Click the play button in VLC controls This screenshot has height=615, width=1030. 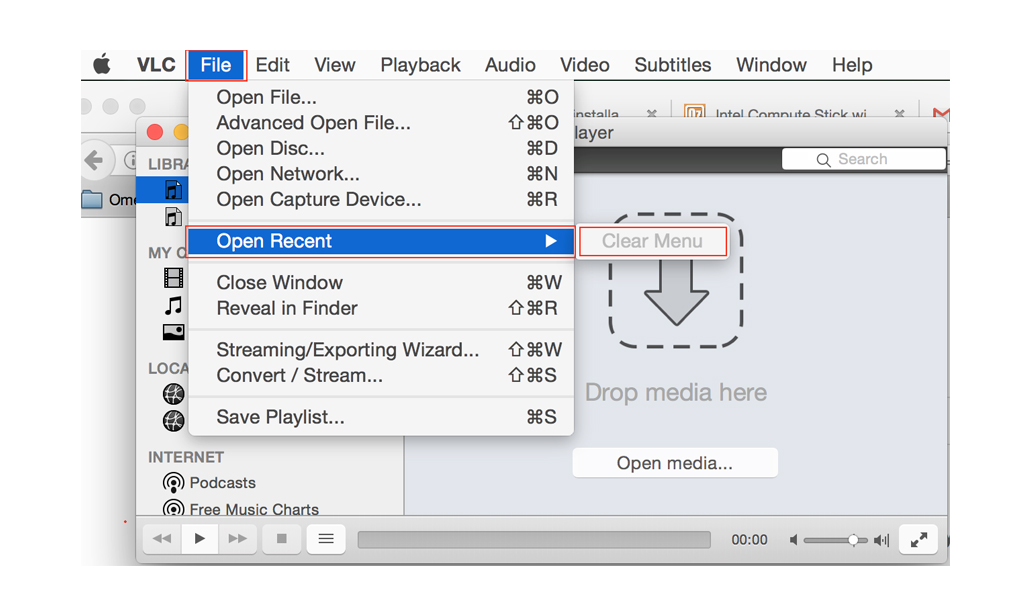click(200, 539)
